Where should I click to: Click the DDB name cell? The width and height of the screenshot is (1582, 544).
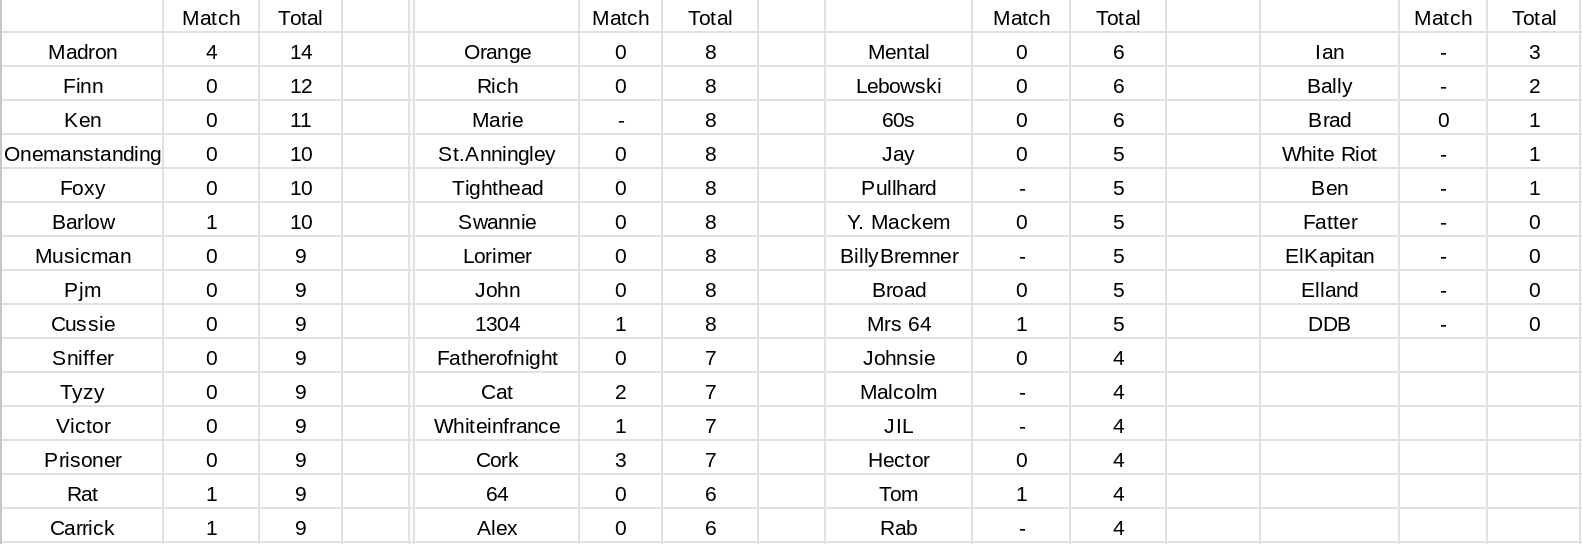click(x=1329, y=324)
